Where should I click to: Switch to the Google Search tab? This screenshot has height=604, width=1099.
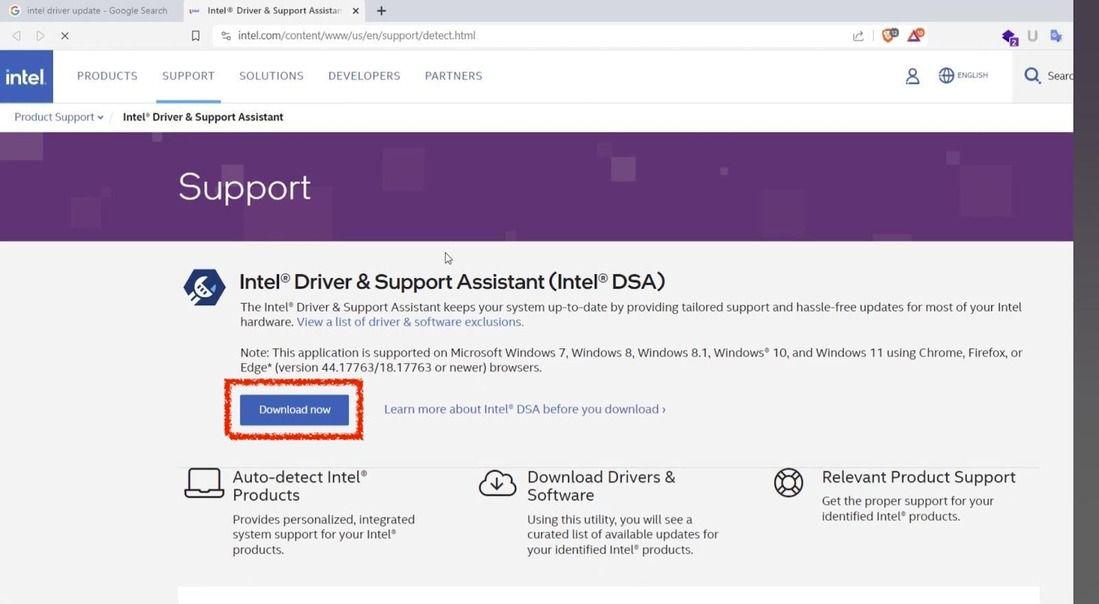91,11
